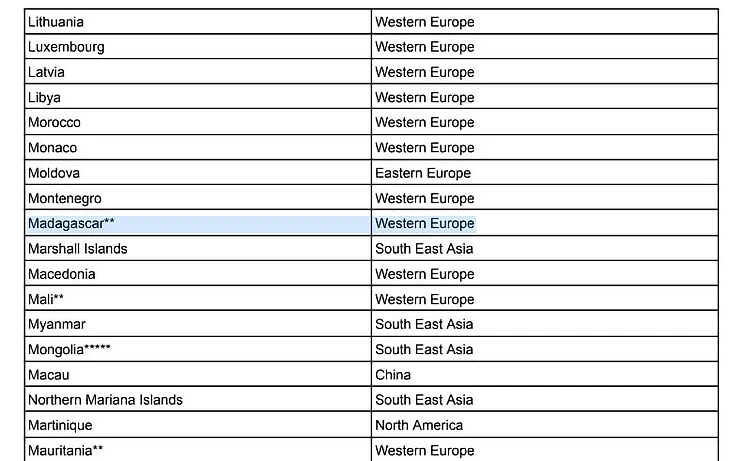Select the Macau cell

click(198, 374)
